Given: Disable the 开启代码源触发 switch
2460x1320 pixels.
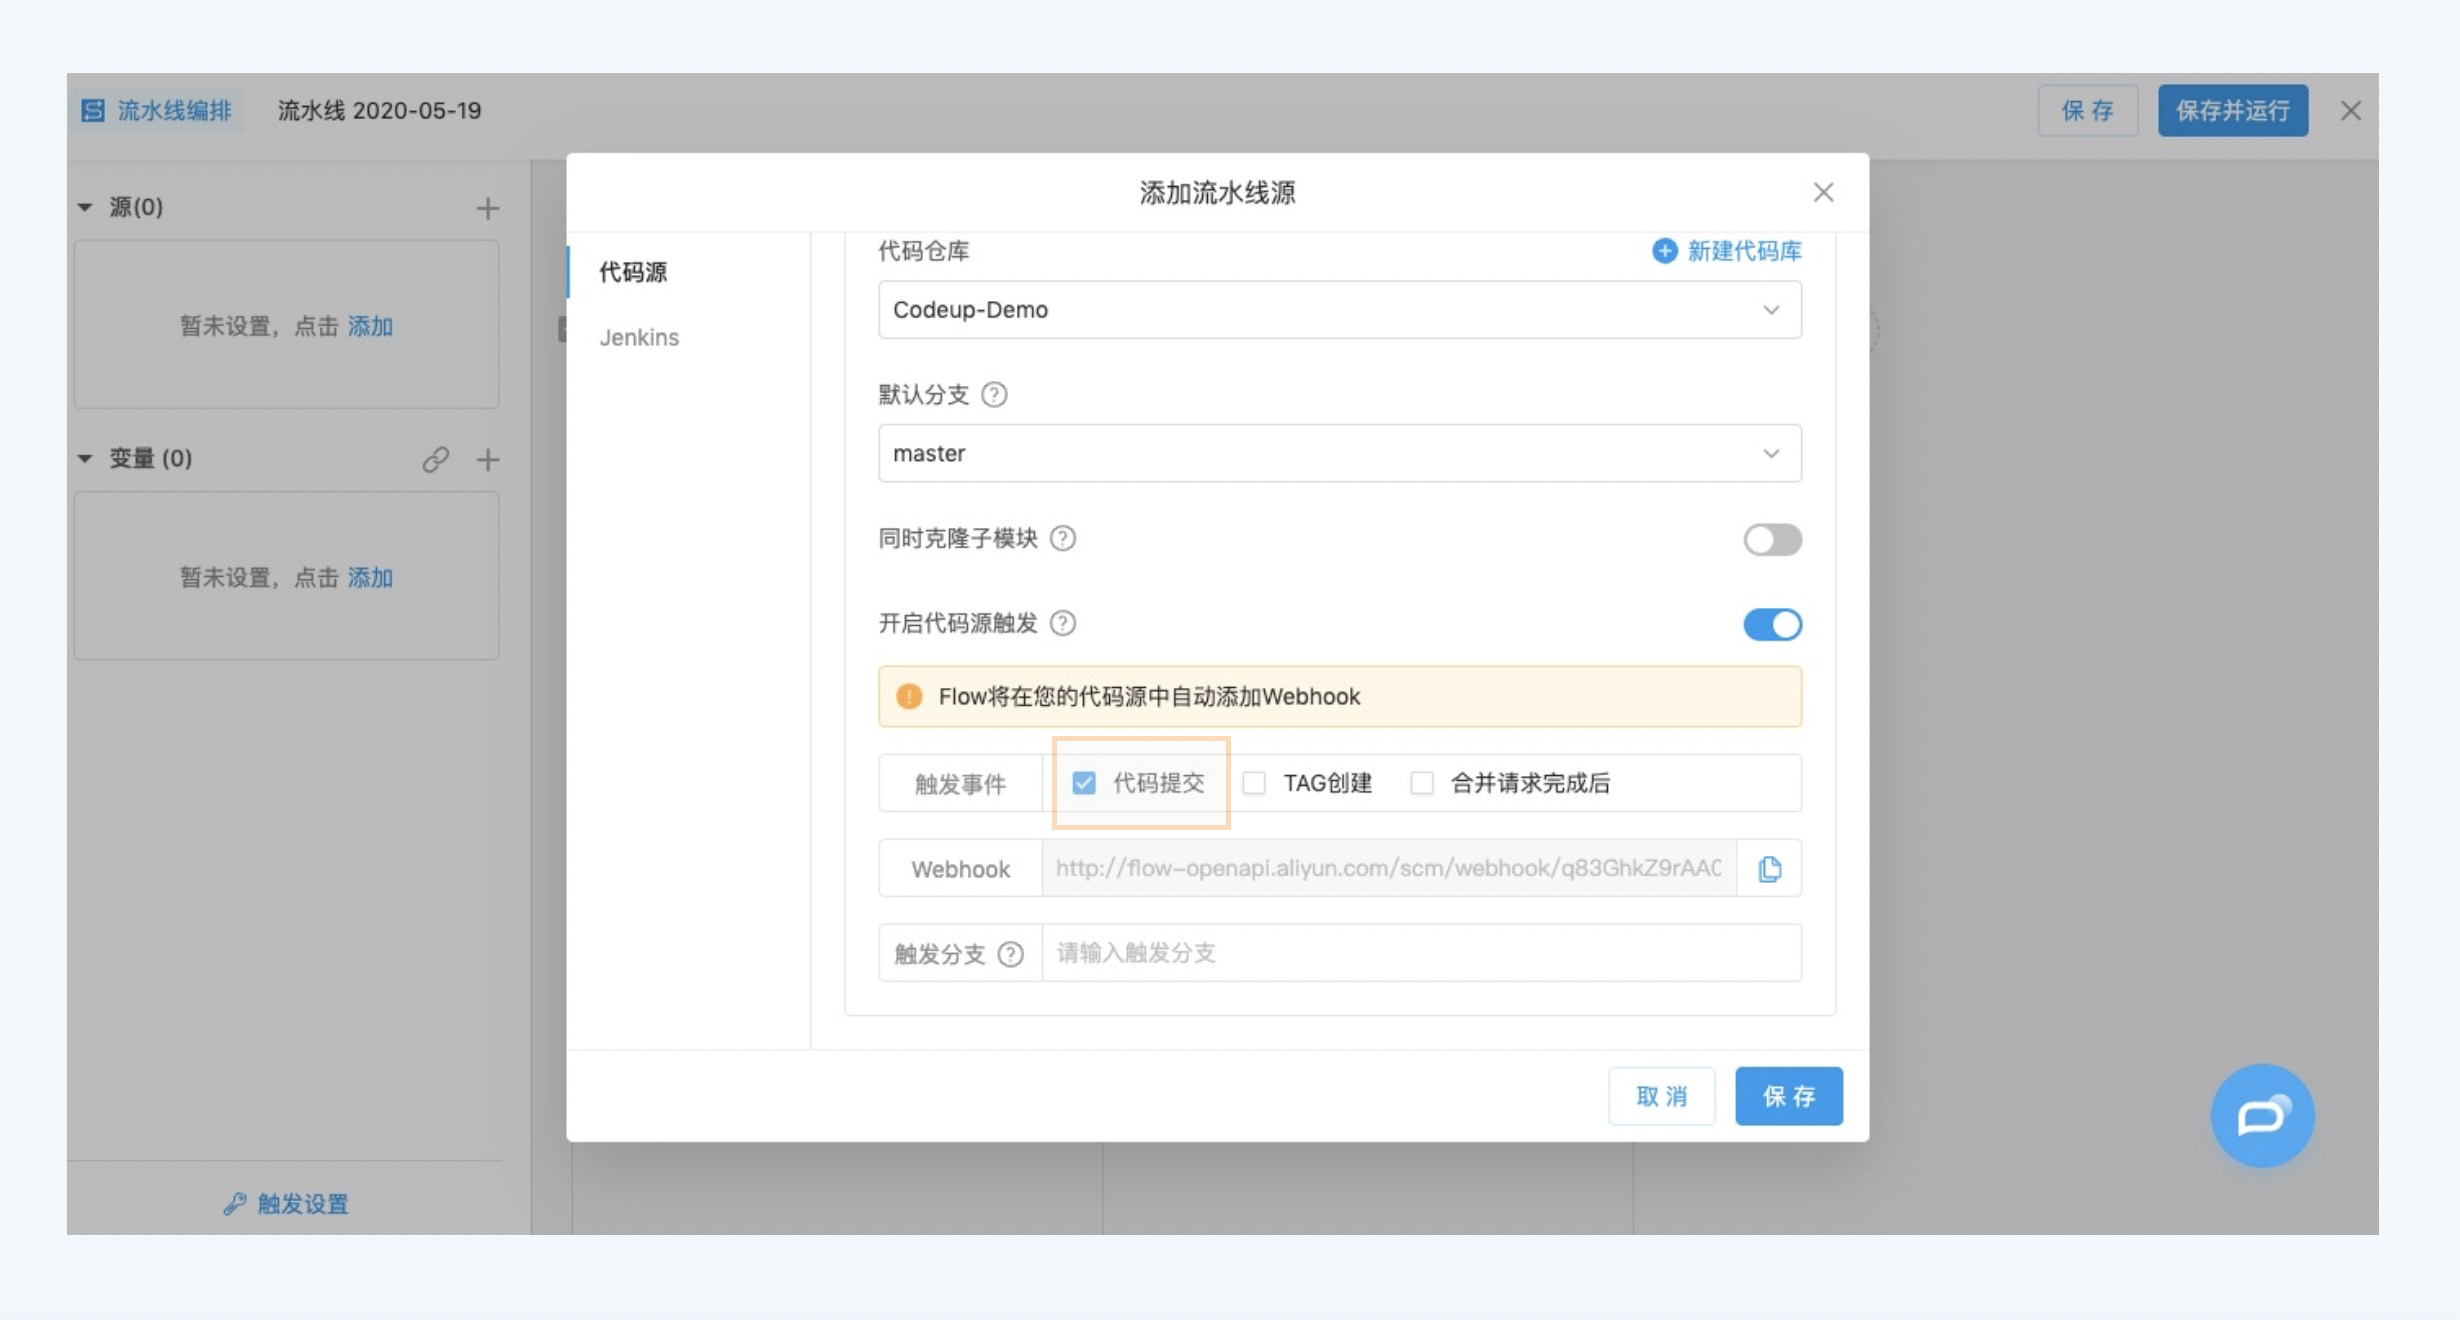Looking at the screenshot, I should click(x=1771, y=624).
